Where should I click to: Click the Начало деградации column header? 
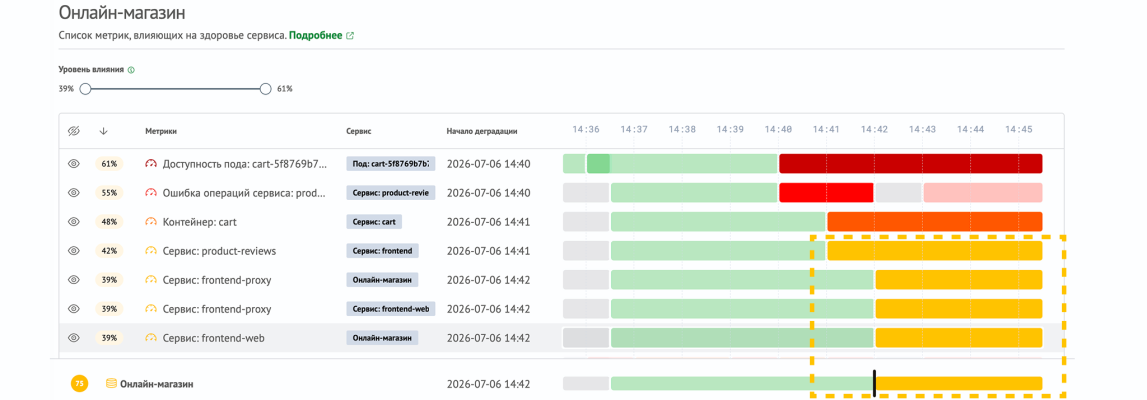[482, 132]
